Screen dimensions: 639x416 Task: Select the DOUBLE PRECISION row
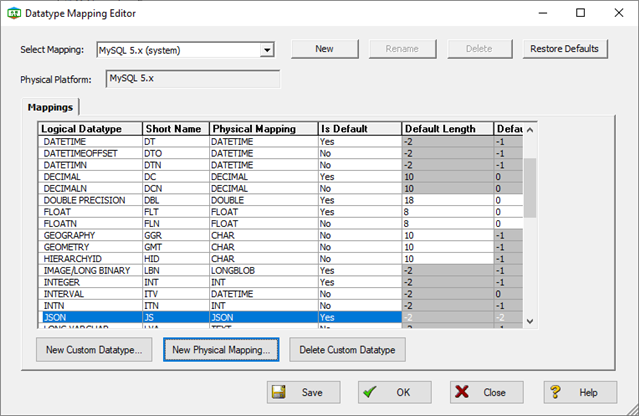coord(281,200)
